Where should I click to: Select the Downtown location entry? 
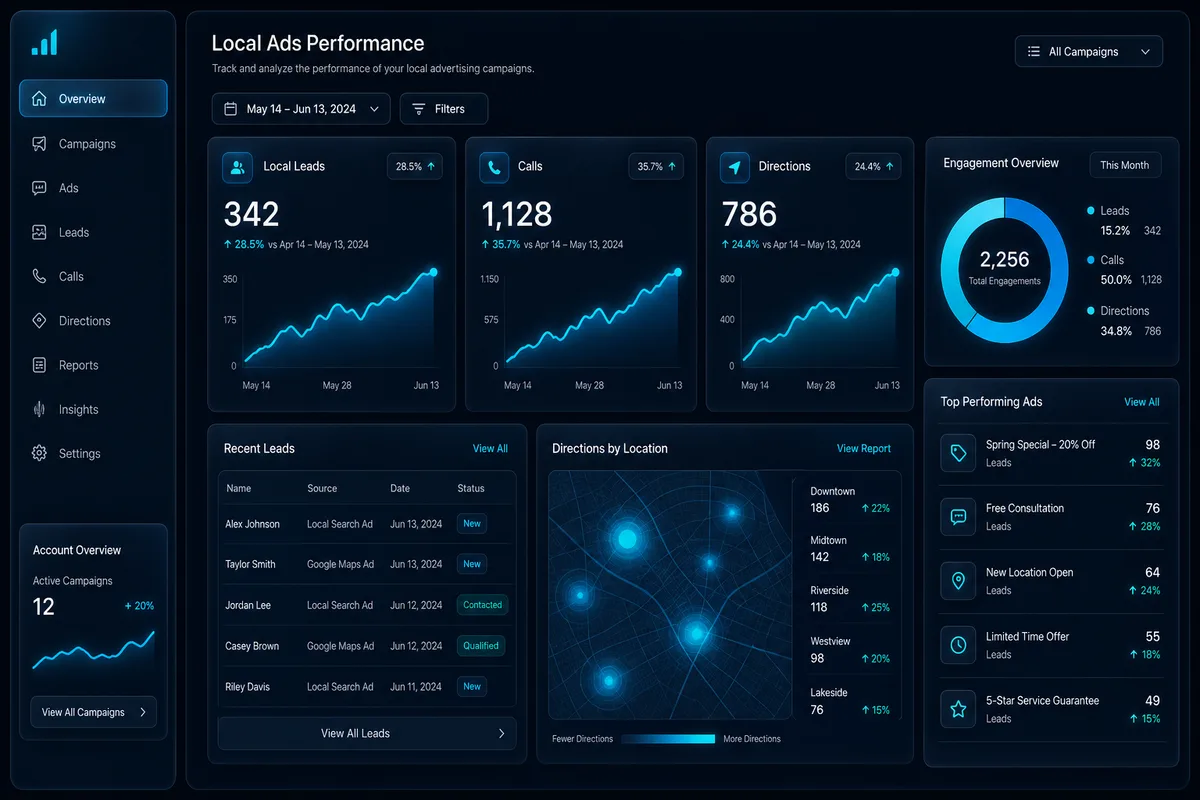[x=850, y=500]
